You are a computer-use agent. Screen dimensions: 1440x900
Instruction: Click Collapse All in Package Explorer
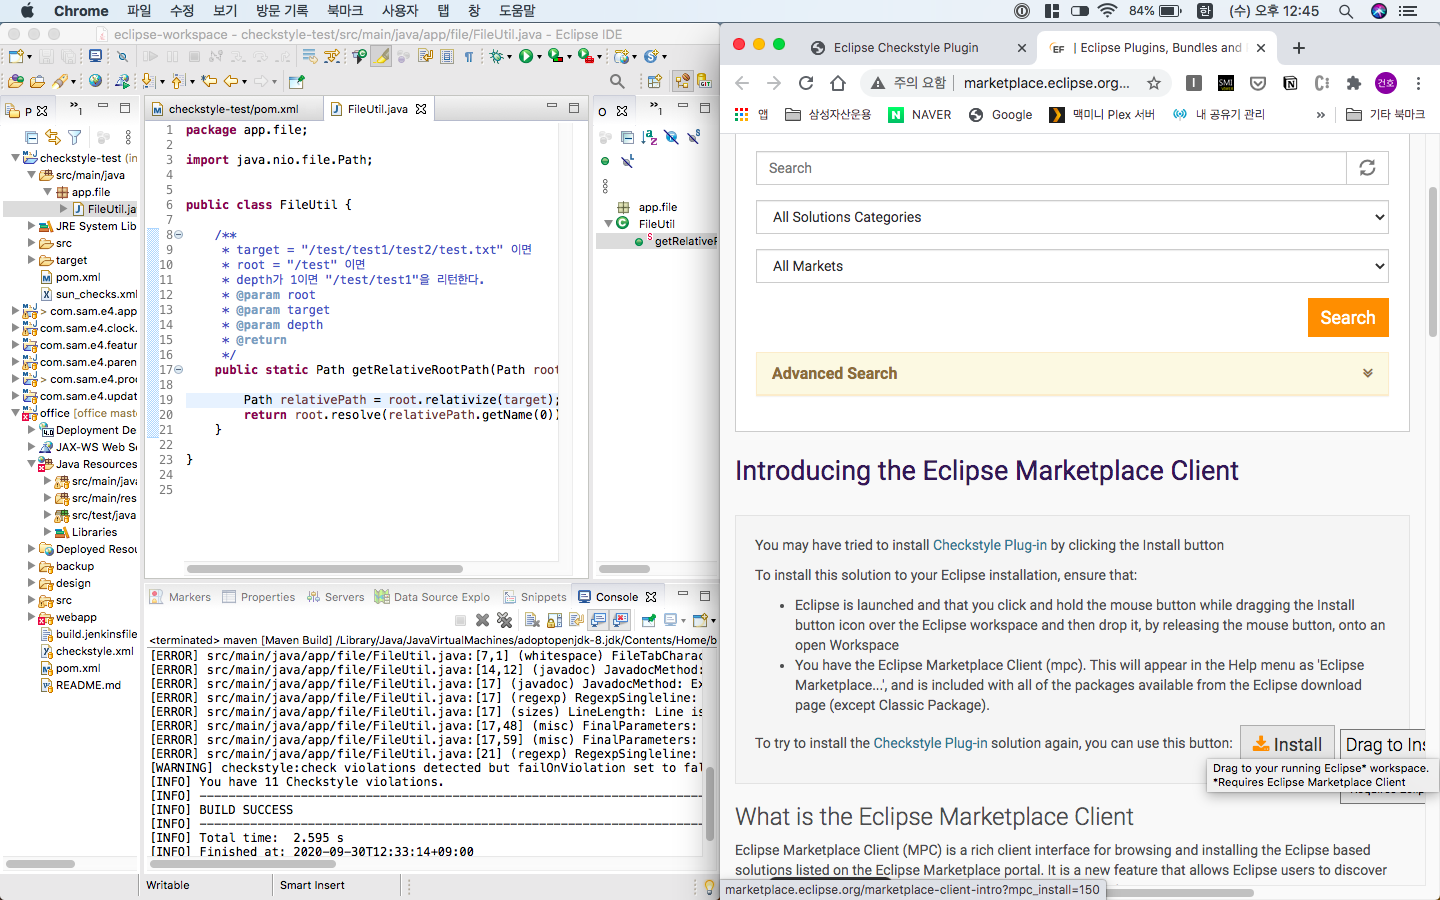tap(32, 137)
